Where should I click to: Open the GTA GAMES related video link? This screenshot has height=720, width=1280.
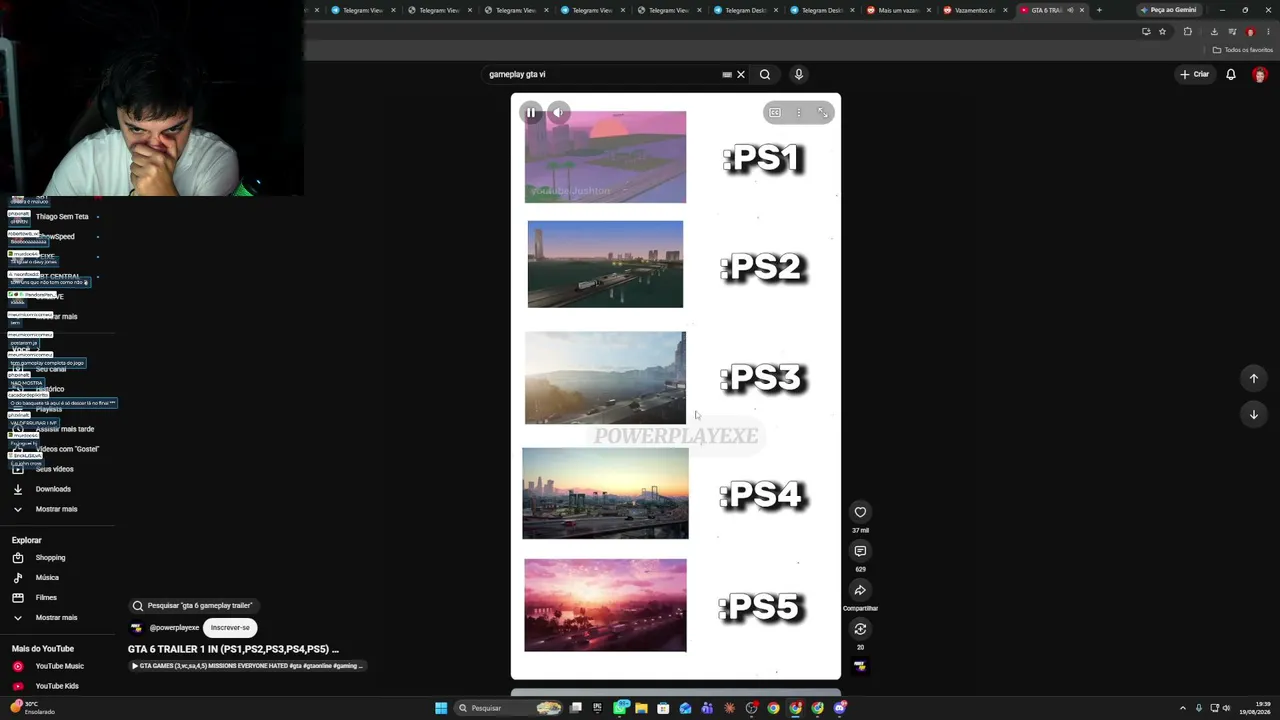coord(248,666)
